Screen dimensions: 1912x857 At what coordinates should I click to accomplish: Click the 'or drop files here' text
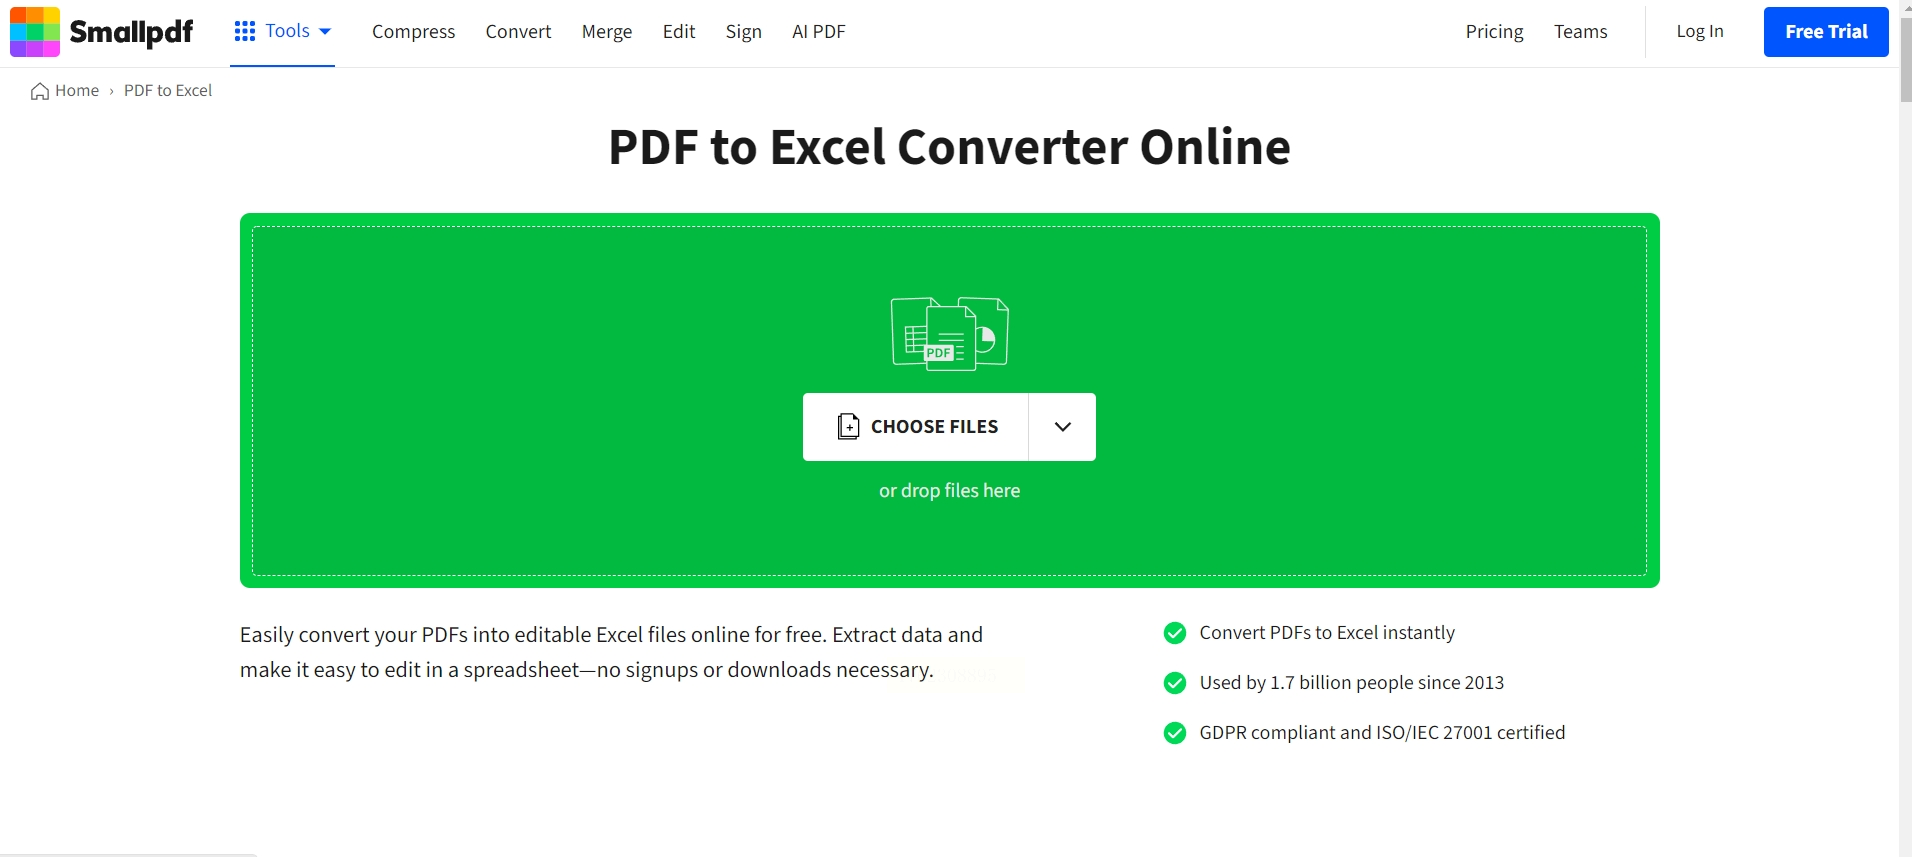coord(949,491)
